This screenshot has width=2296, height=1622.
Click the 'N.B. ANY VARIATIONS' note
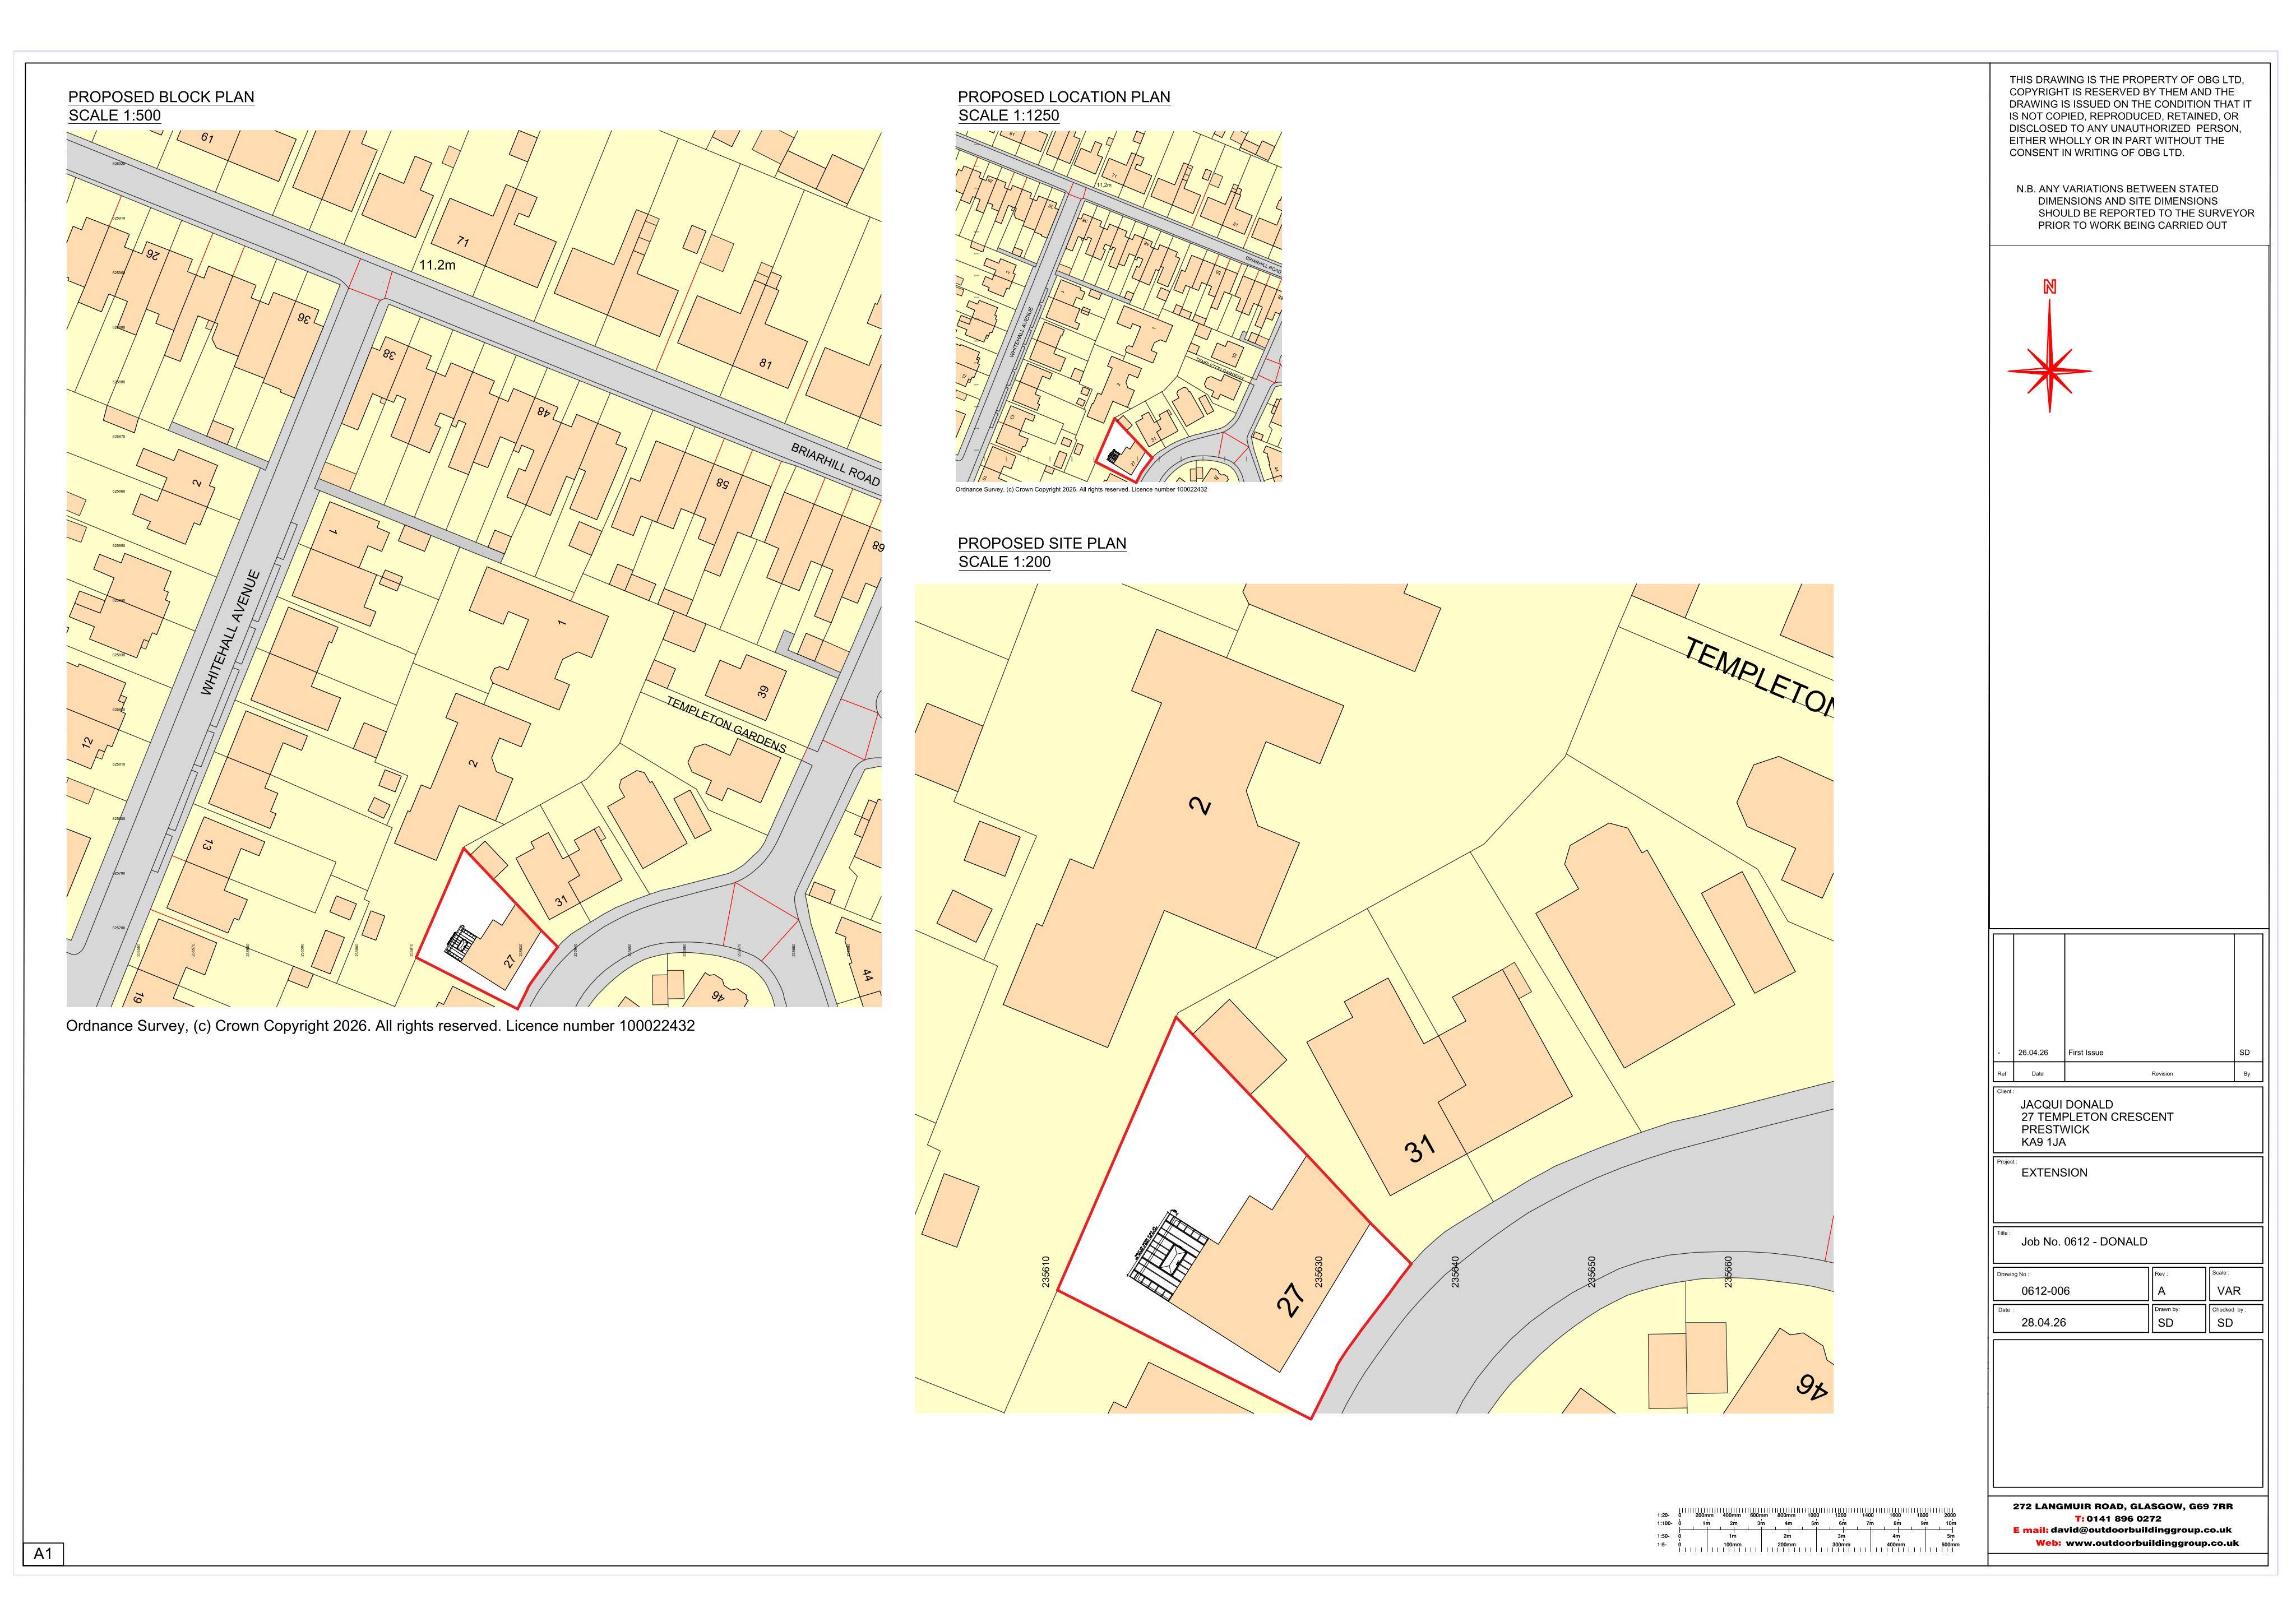point(2135,207)
